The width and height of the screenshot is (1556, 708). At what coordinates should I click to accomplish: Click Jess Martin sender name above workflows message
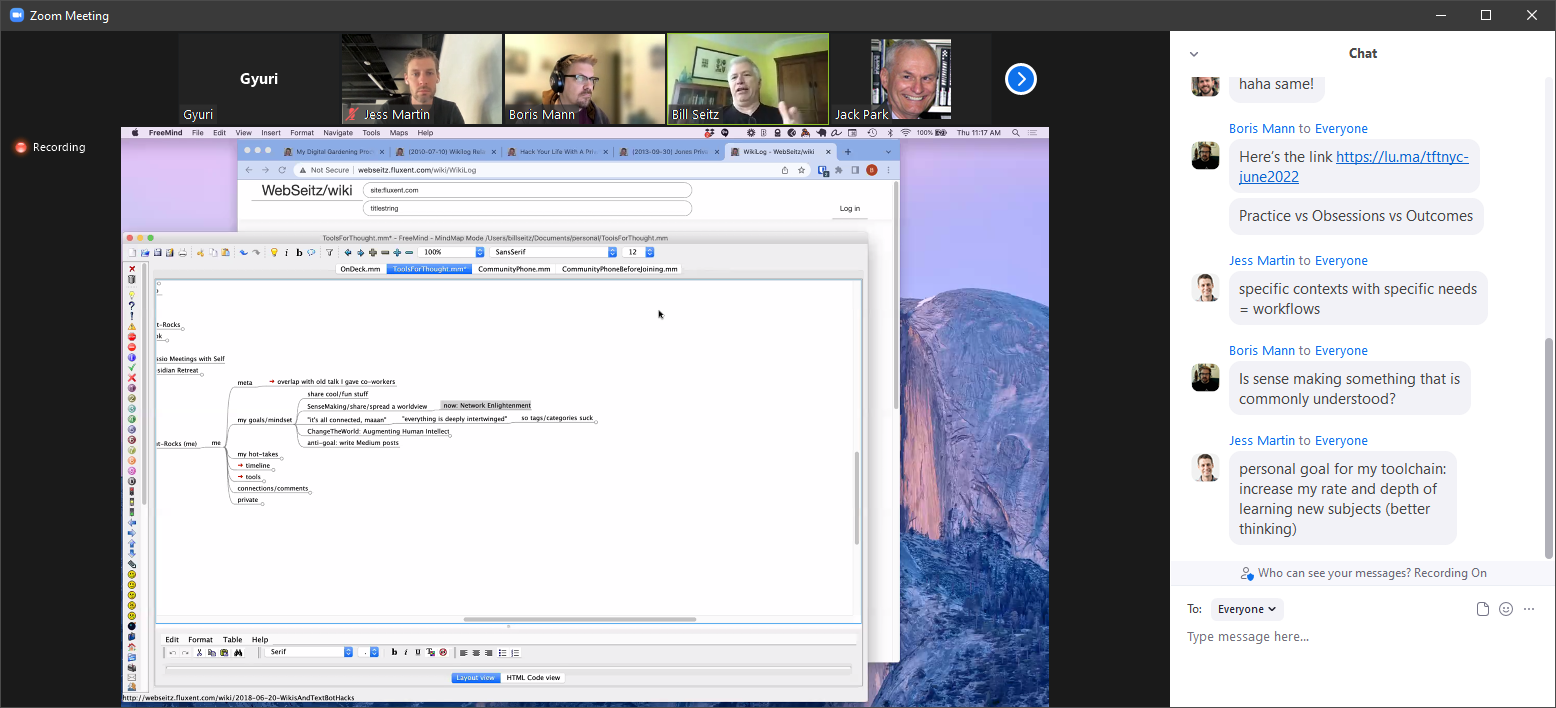pyautogui.click(x=1262, y=261)
